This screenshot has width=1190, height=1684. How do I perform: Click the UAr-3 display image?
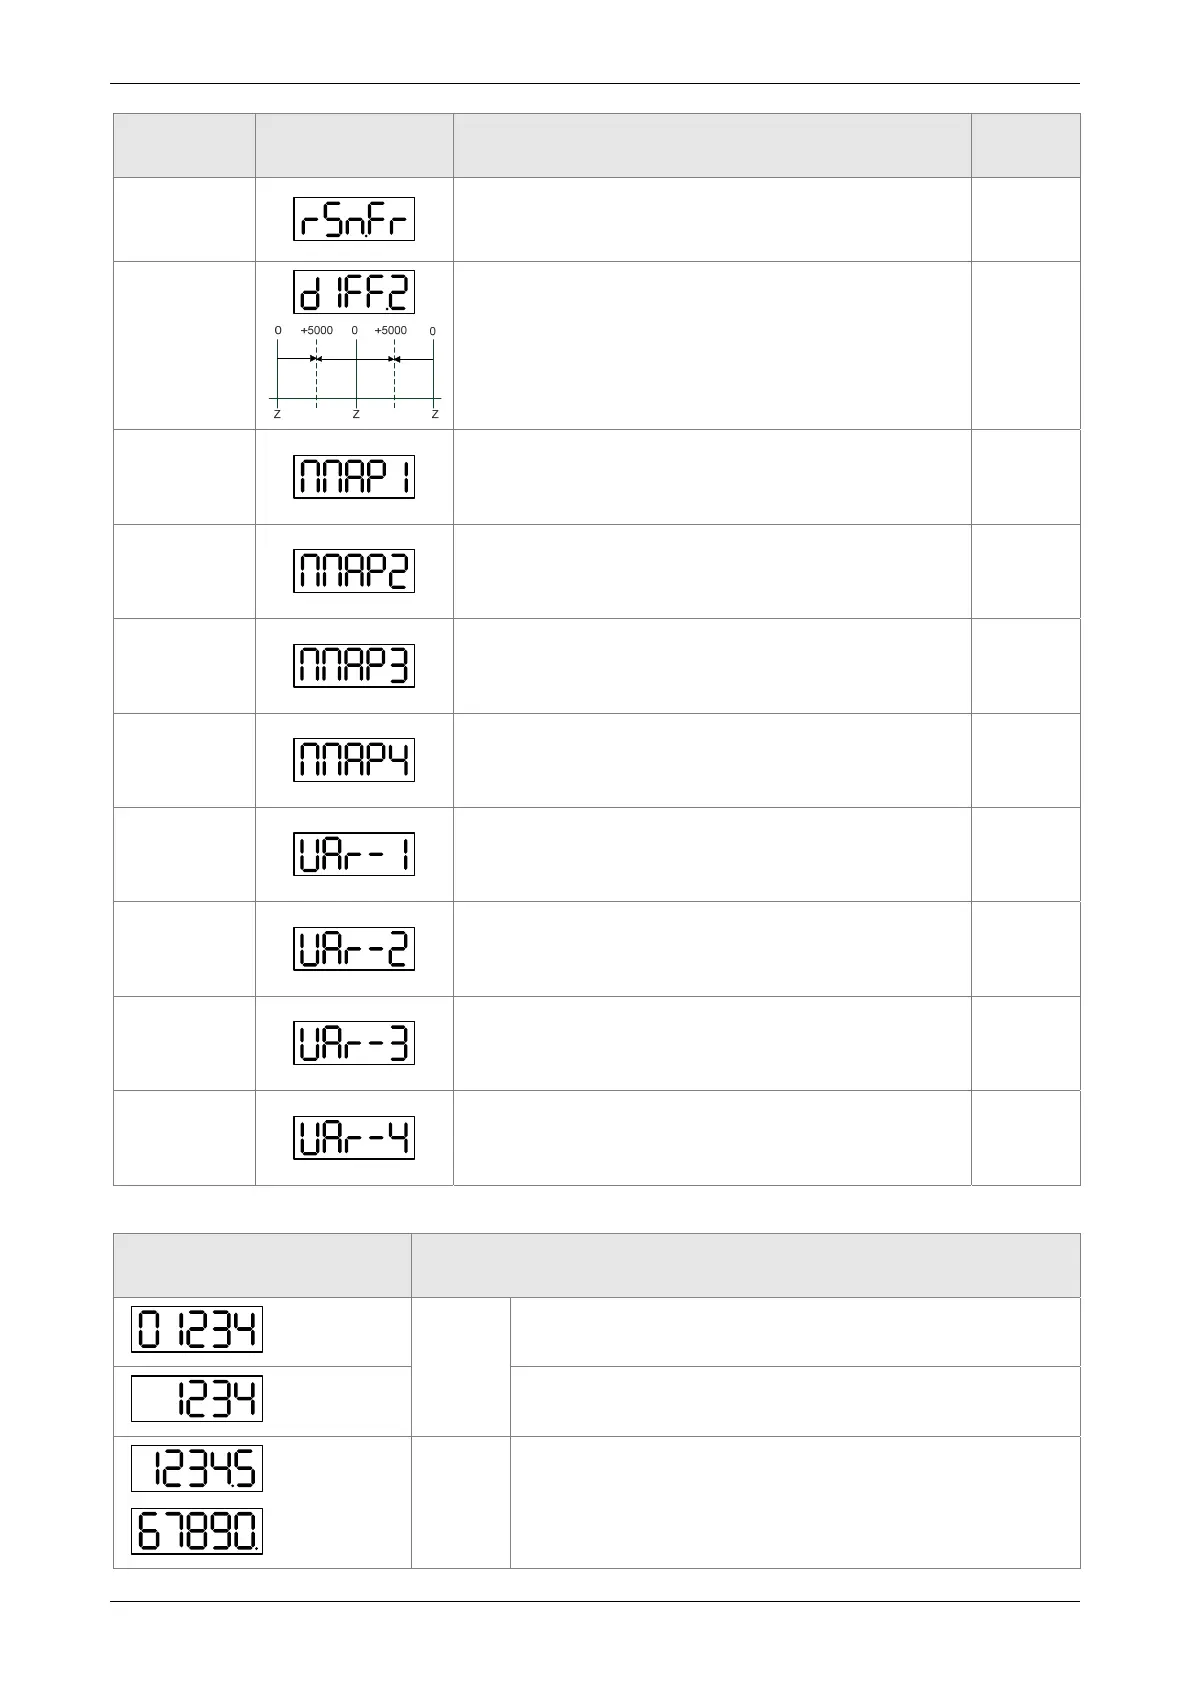tap(354, 1043)
